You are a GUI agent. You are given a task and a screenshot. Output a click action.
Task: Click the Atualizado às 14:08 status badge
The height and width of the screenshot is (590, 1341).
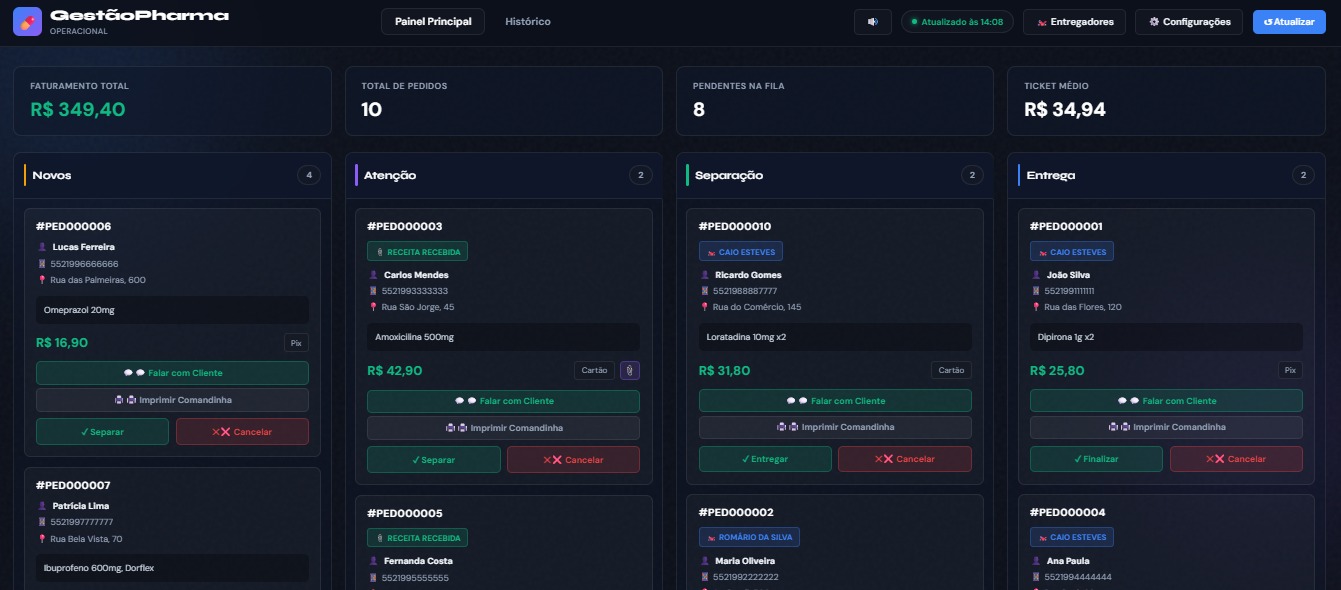[958, 22]
